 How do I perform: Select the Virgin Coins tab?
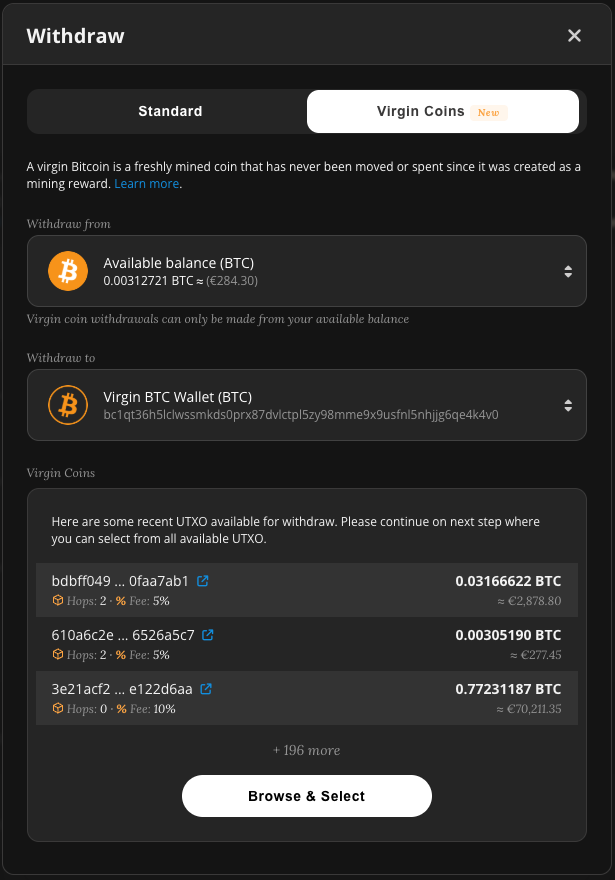(418, 112)
